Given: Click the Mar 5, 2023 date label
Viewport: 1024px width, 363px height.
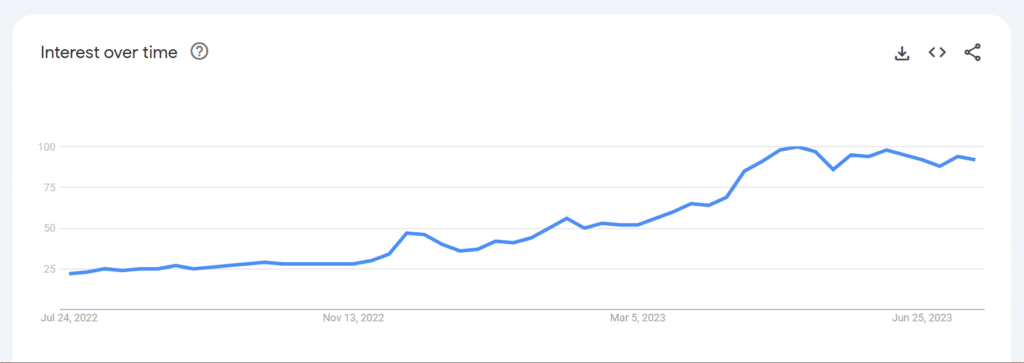Looking at the screenshot, I should point(638,318).
